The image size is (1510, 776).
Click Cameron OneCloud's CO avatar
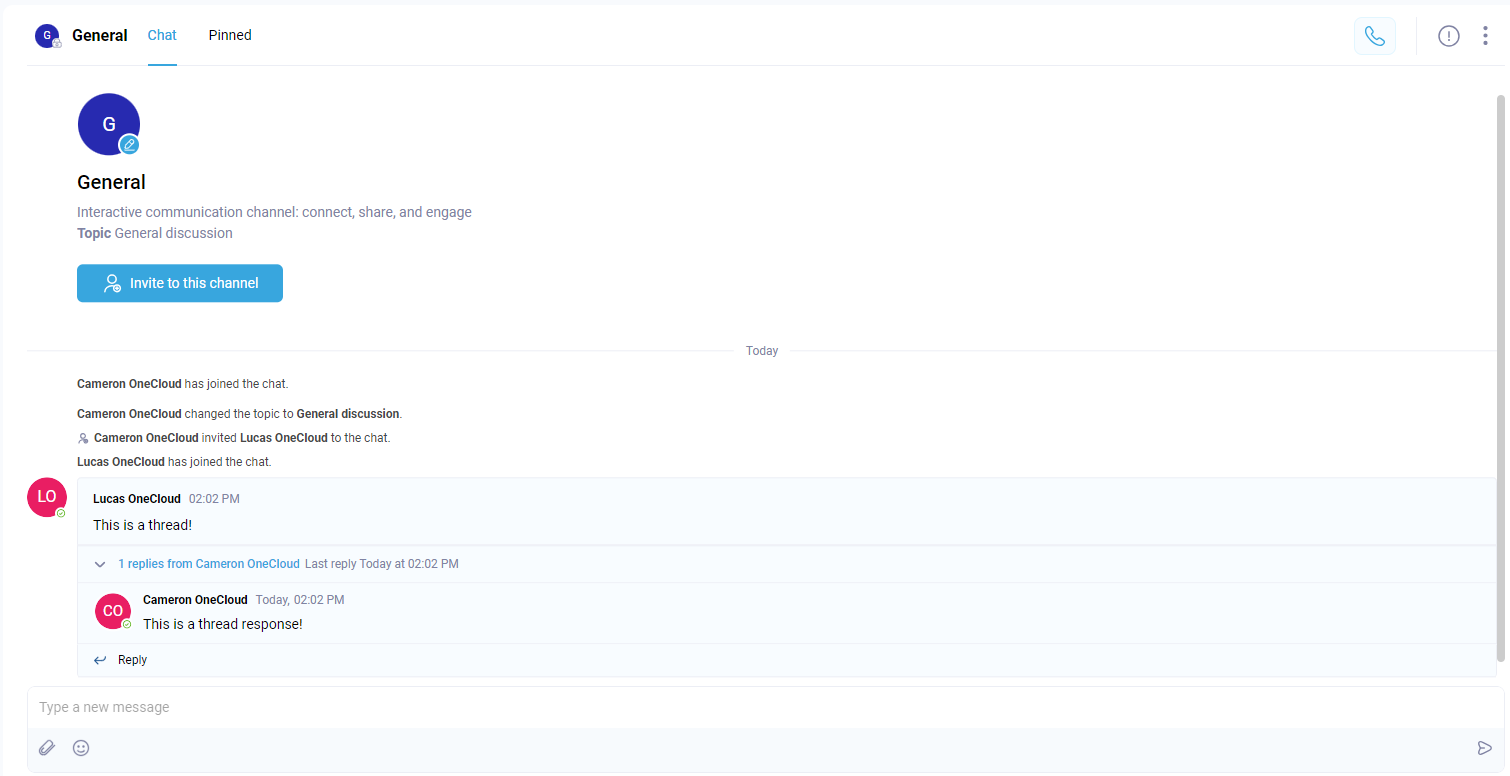coord(113,611)
